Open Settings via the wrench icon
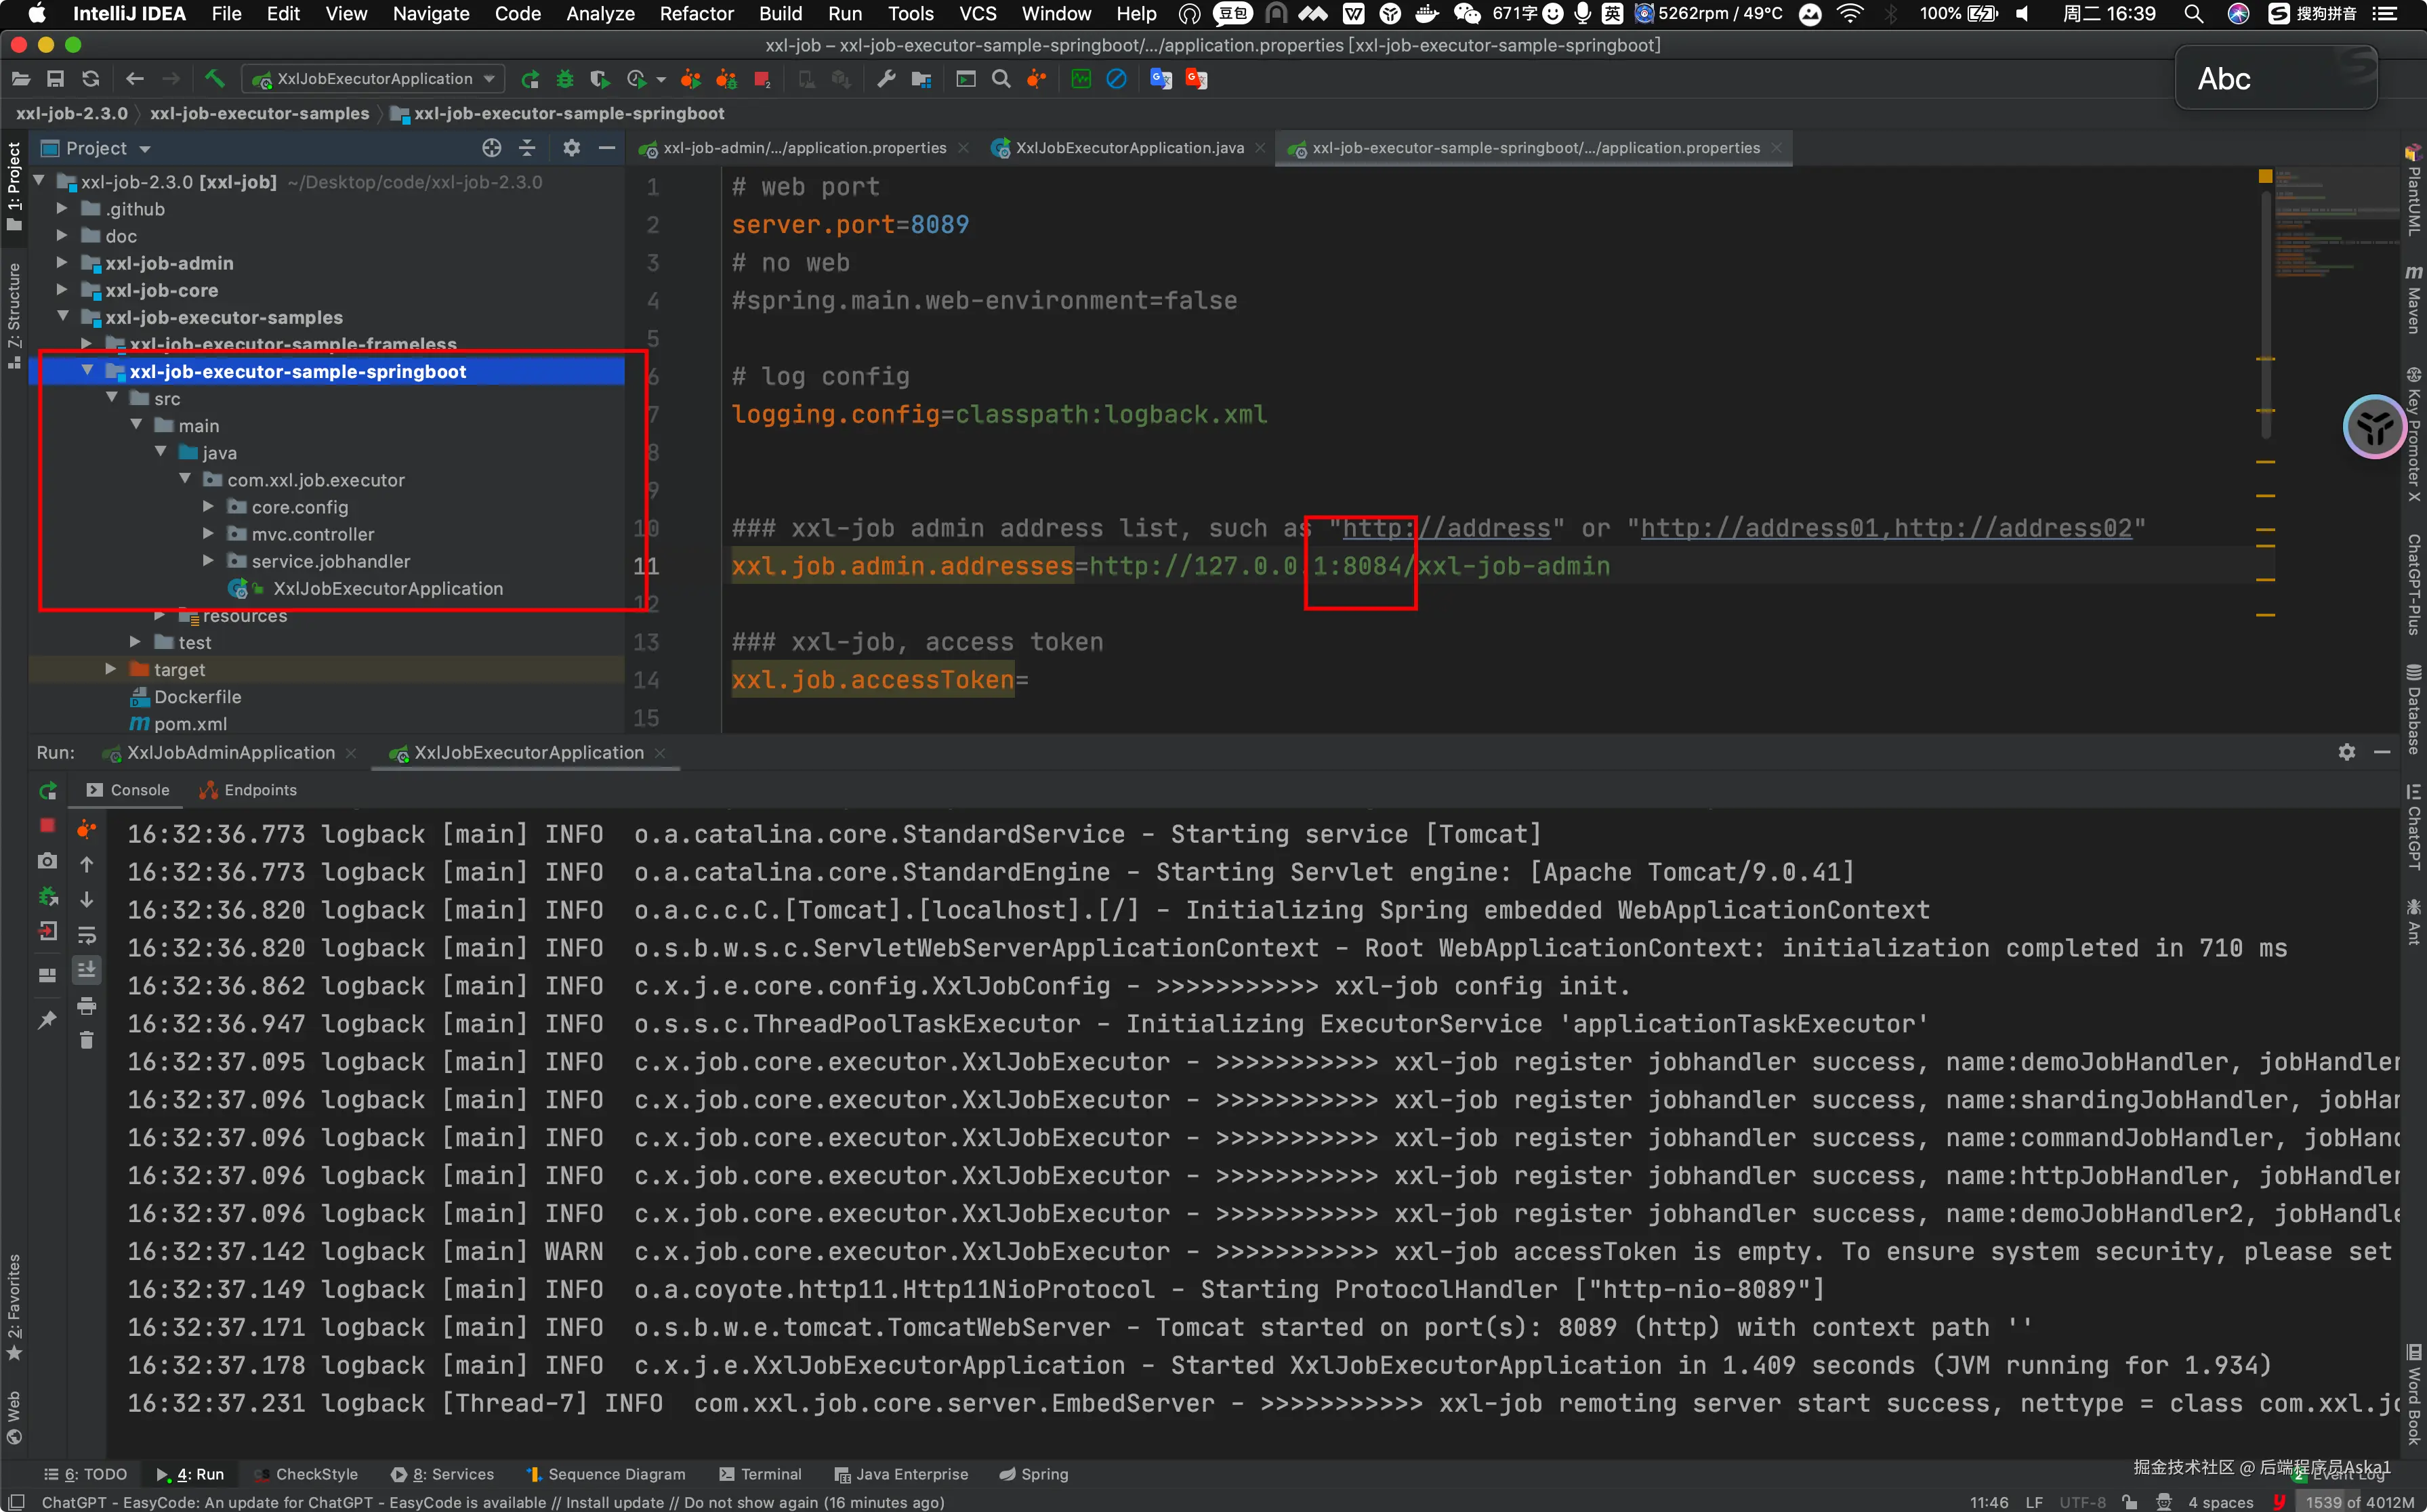 [x=886, y=79]
